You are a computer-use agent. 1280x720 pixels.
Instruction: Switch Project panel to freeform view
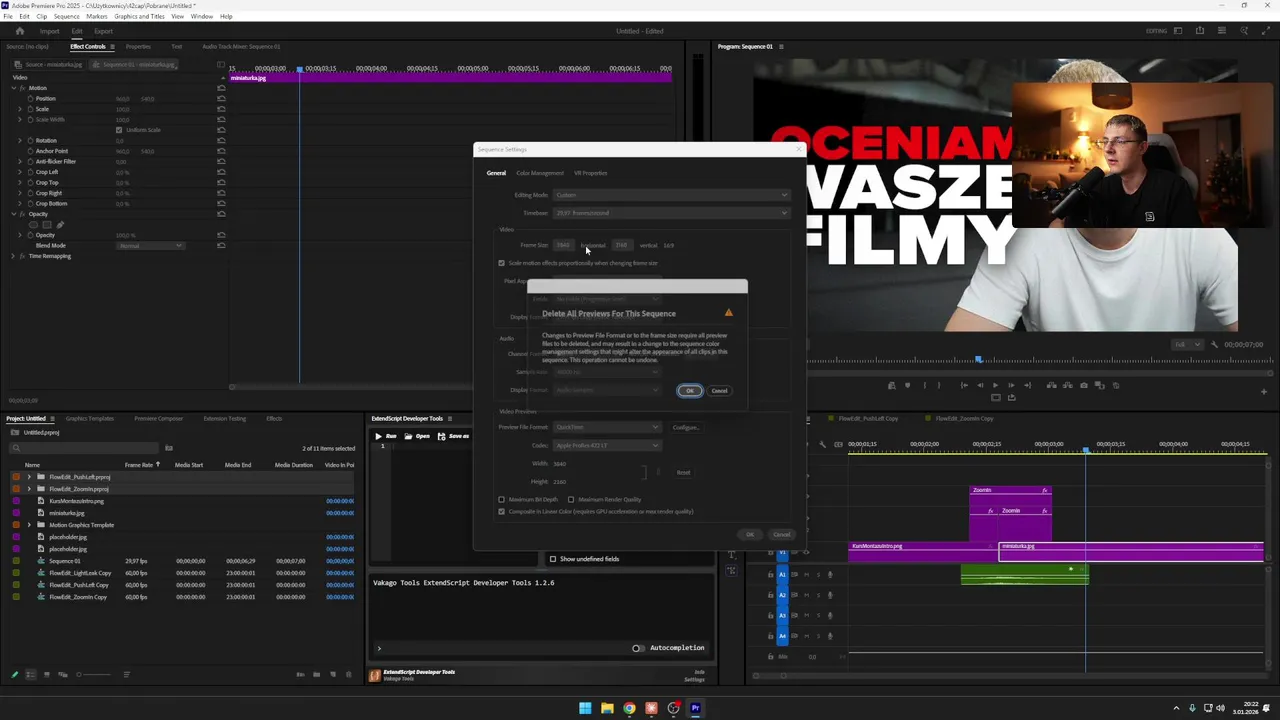coord(63,675)
